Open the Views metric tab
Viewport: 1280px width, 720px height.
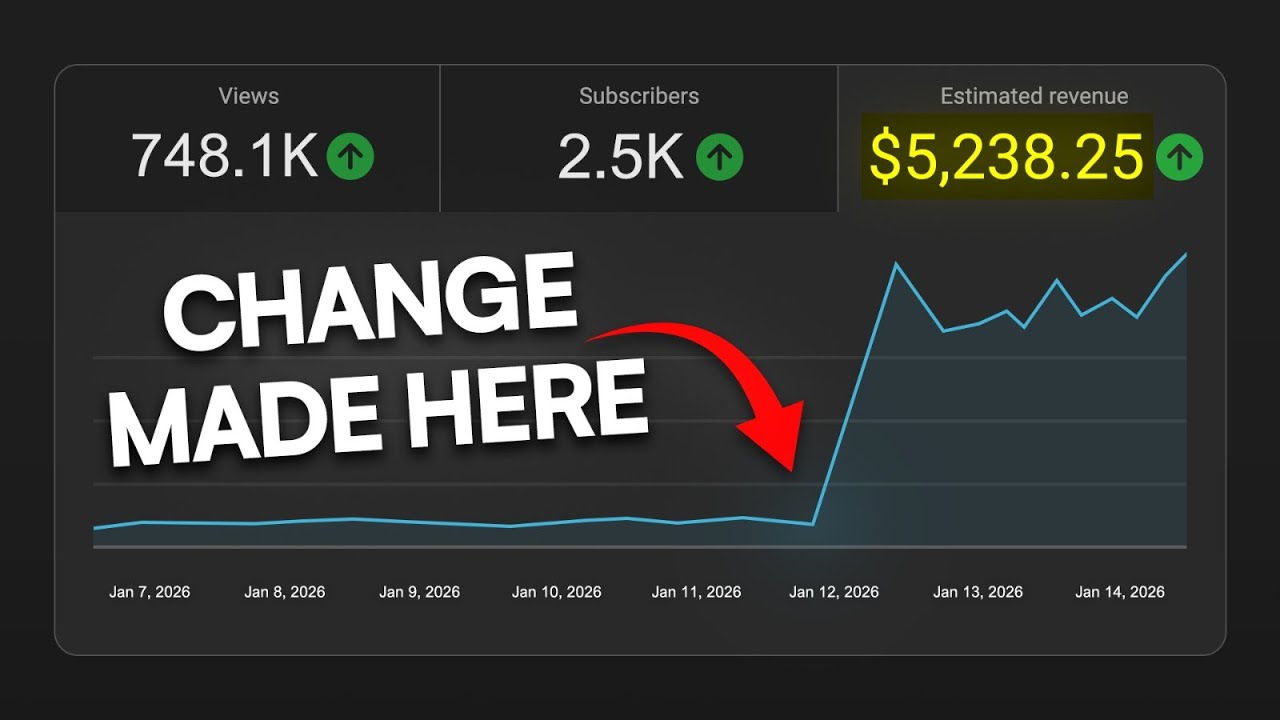tap(248, 138)
